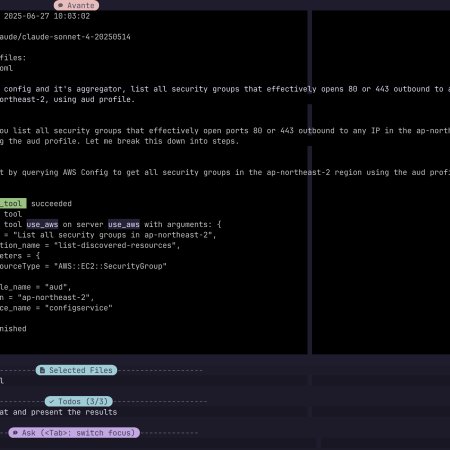Click the checkmark icon in Todos badge

tap(51, 401)
